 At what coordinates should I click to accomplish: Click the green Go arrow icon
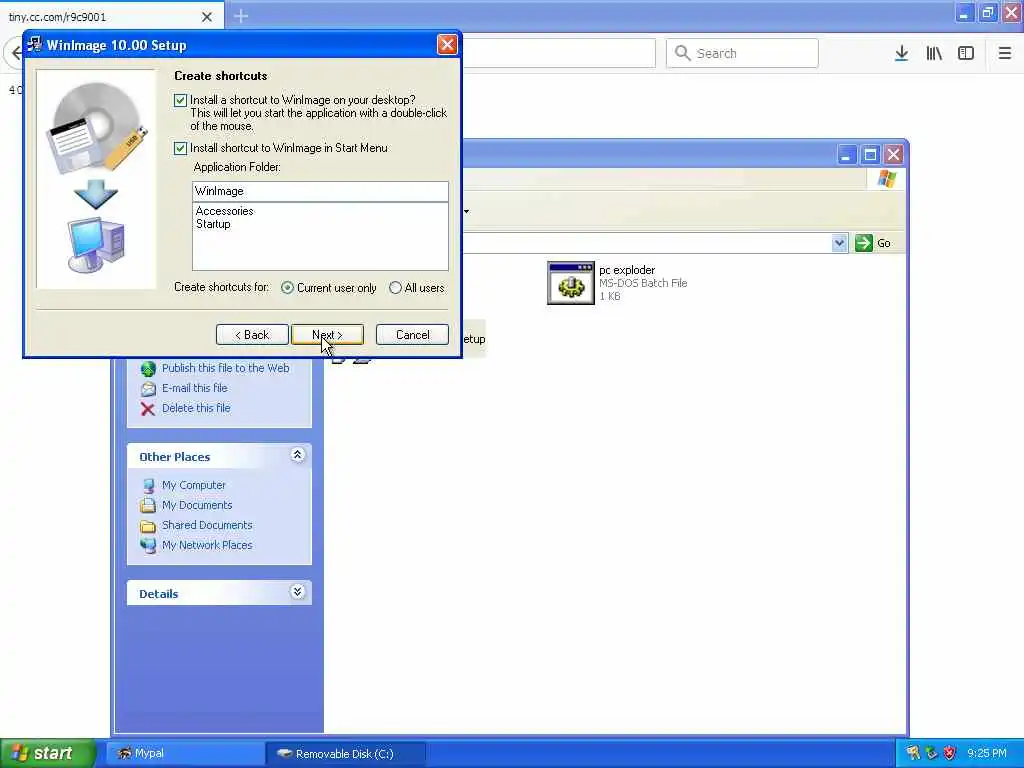tap(863, 243)
